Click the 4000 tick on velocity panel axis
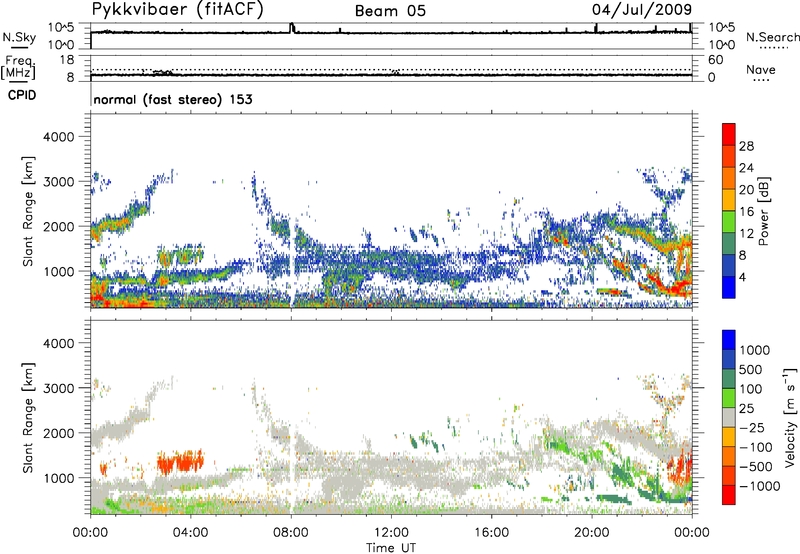 click(x=59, y=343)
